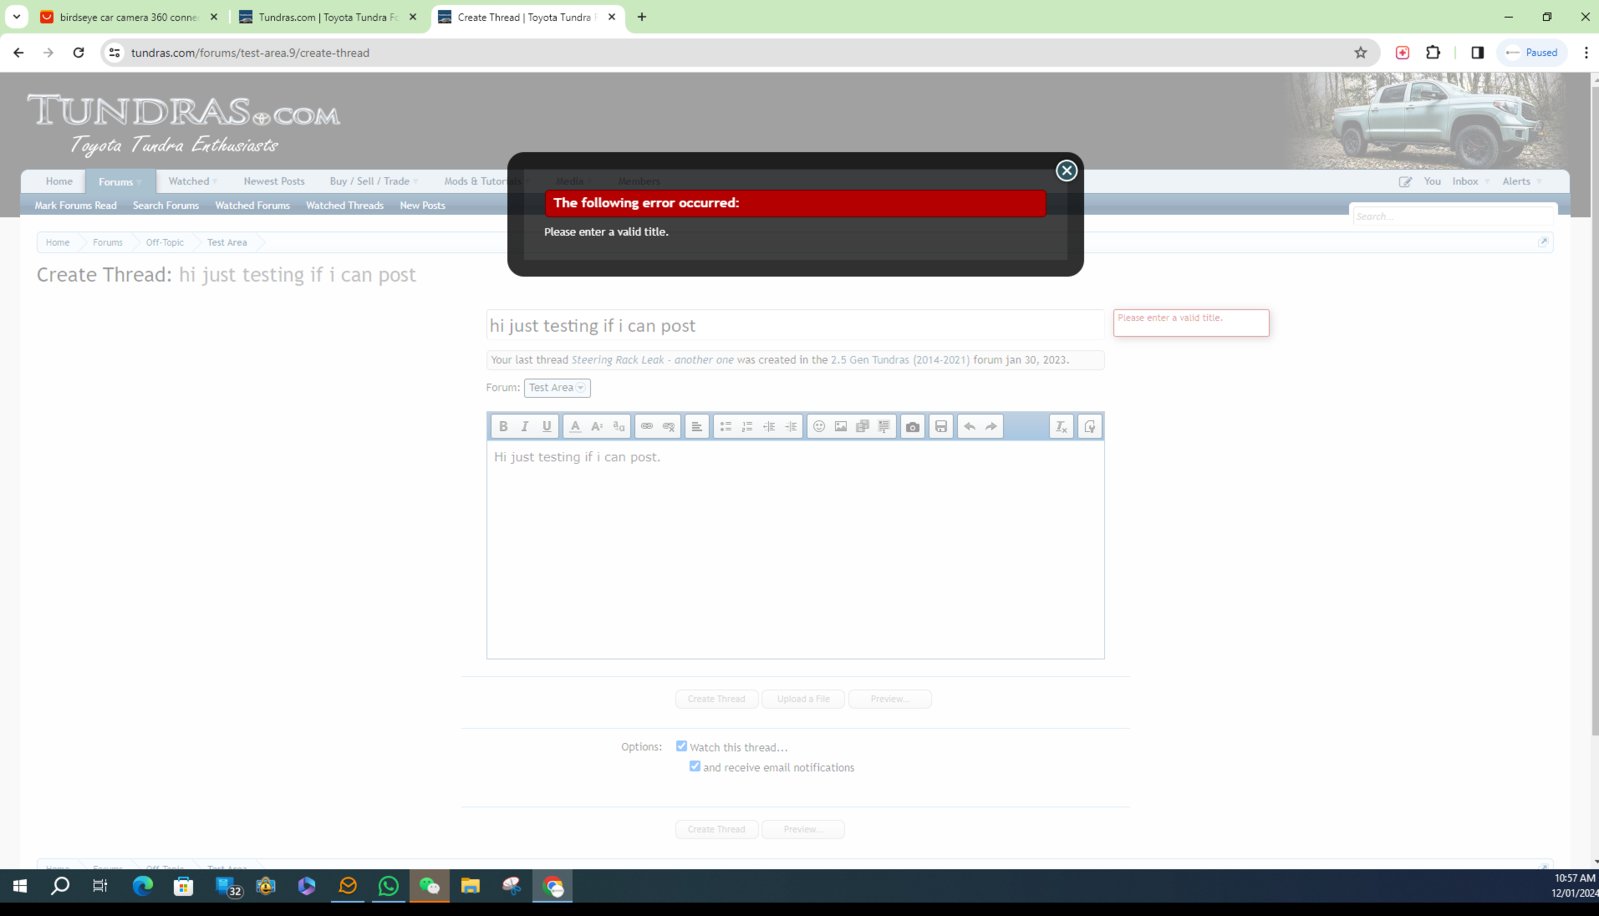Image resolution: width=1599 pixels, height=916 pixels.
Task: Toggle bold formatting in editor
Action: click(503, 427)
